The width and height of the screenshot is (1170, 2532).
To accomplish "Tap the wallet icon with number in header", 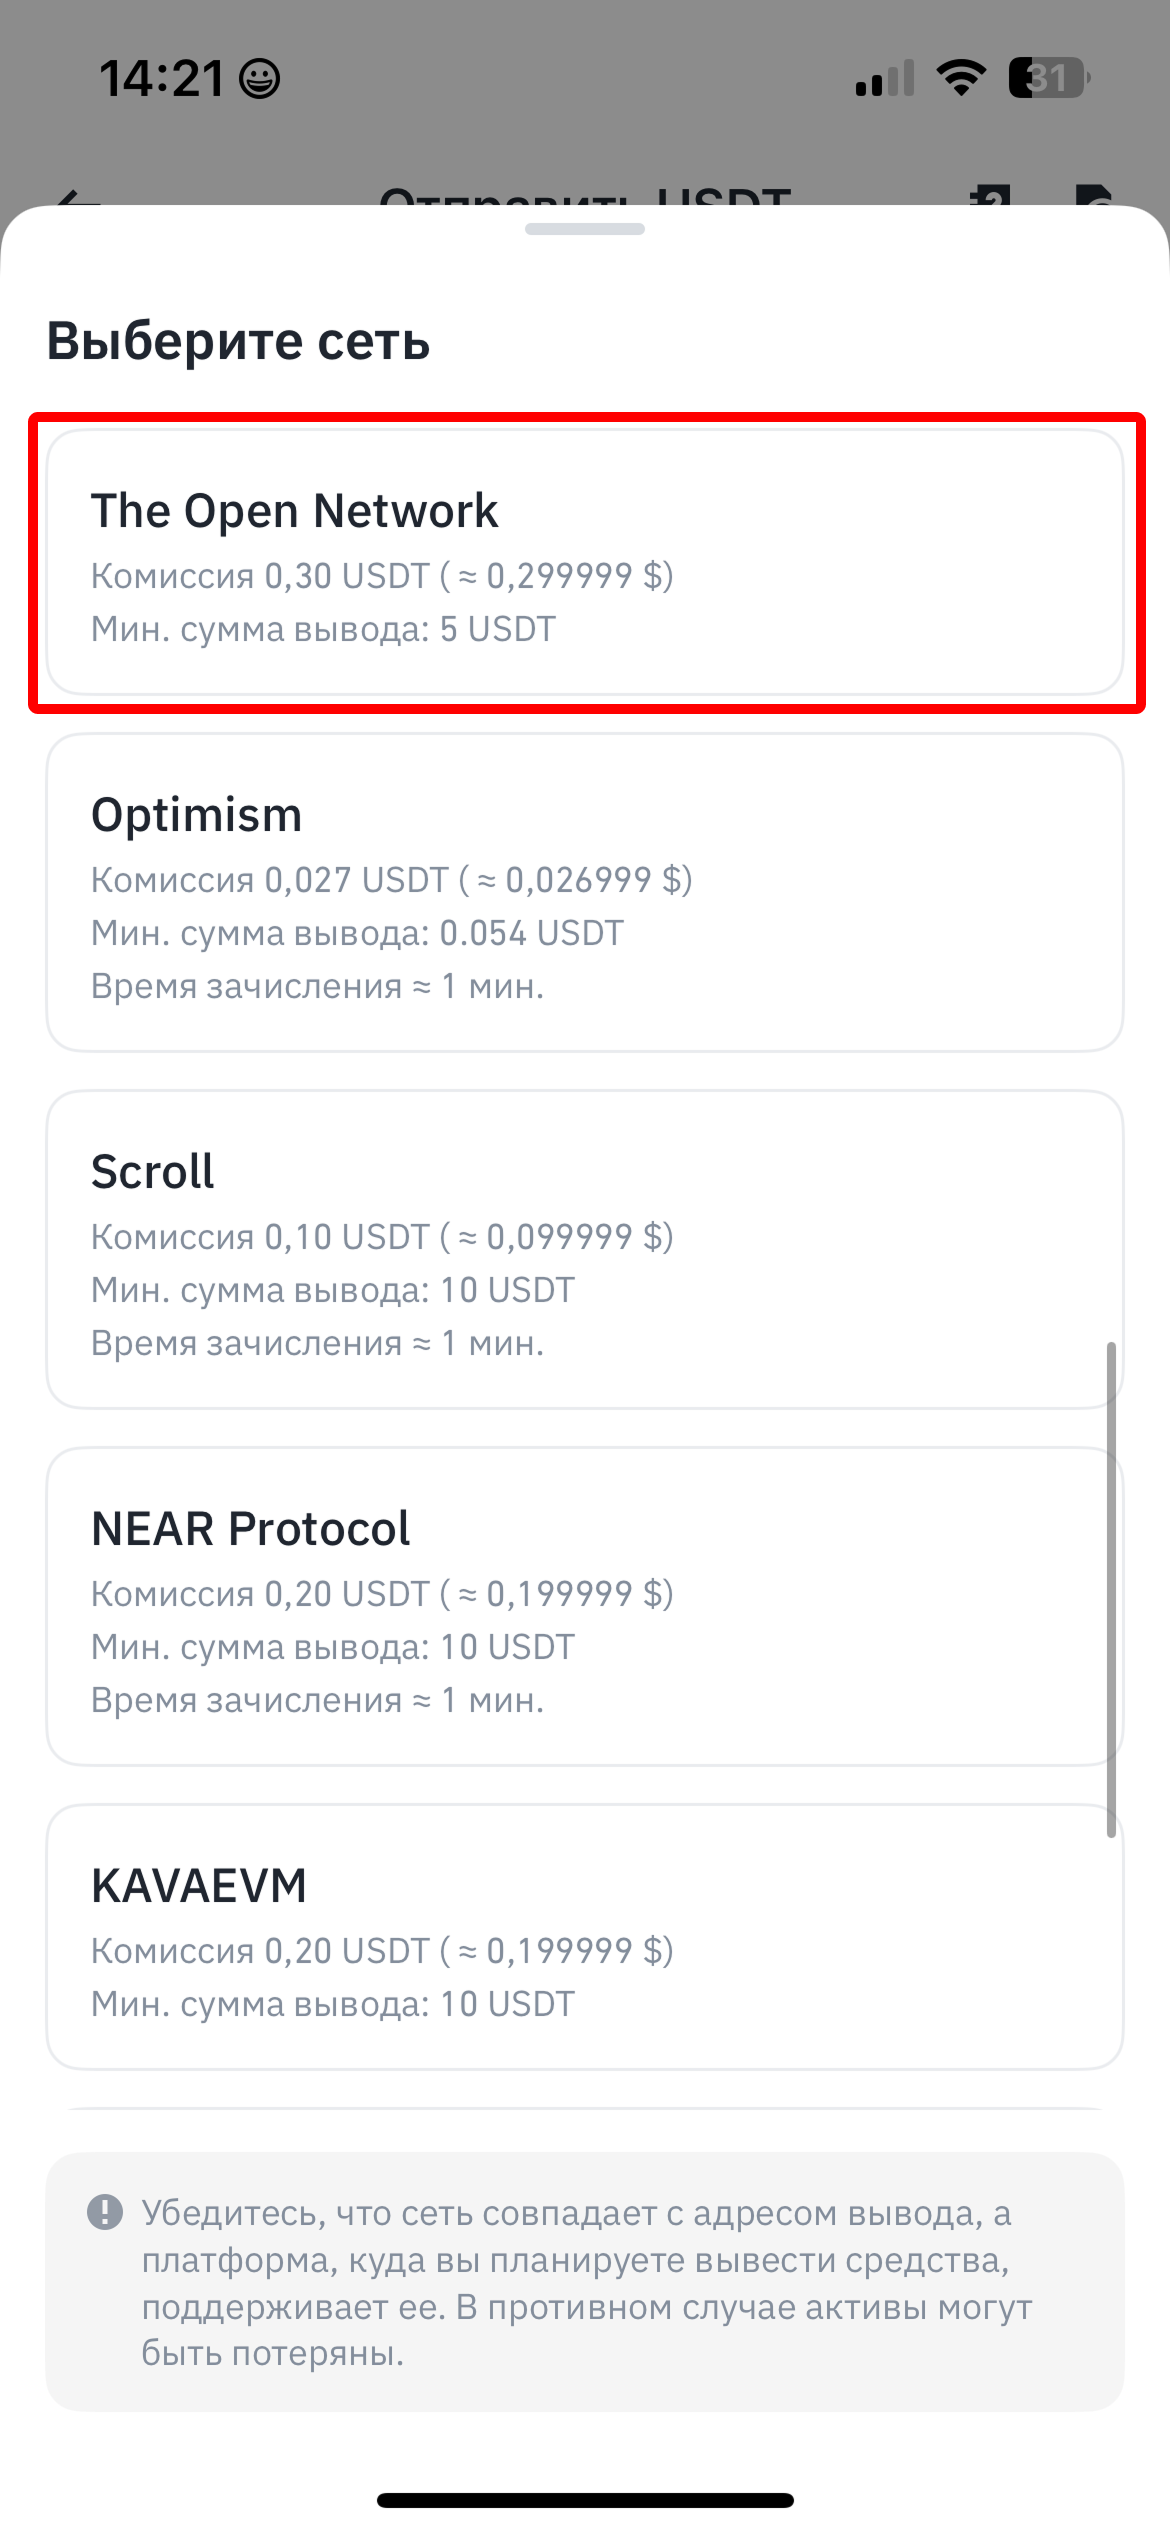I will pos(990,196).
